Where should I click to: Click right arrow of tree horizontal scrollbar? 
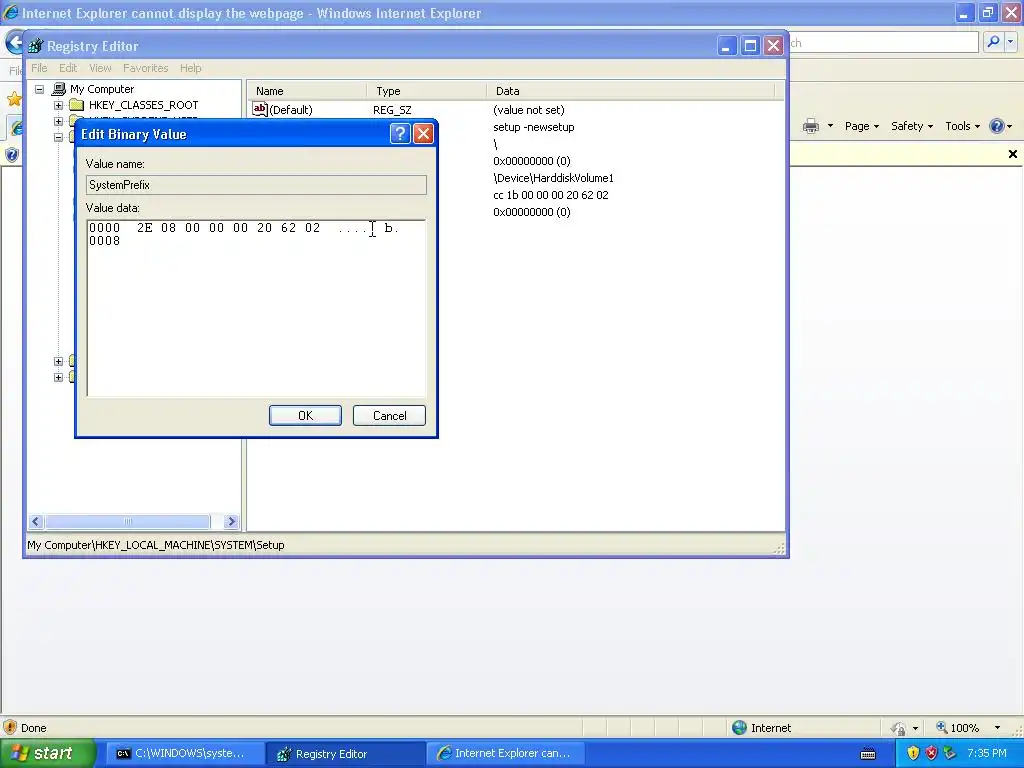tap(231, 521)
